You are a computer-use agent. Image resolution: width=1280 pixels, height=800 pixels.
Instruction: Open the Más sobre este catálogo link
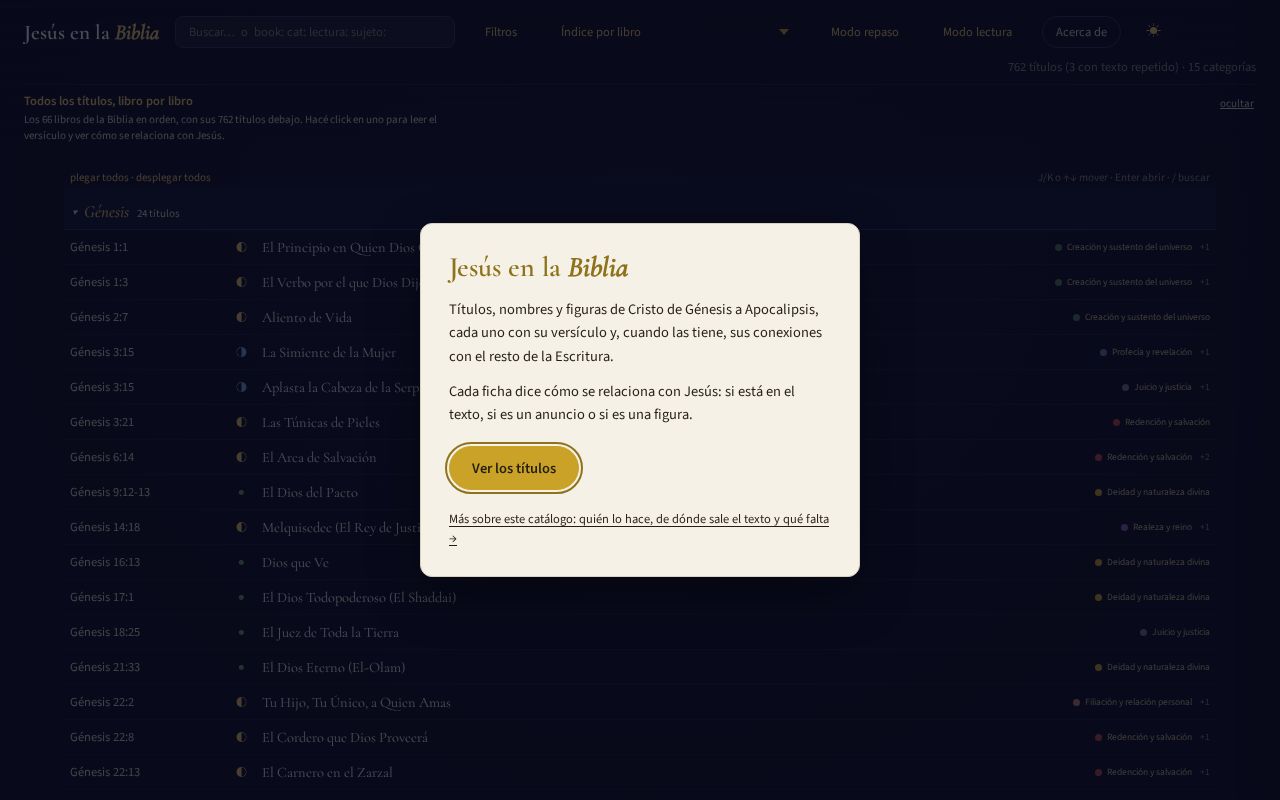(x=639, y=529)
